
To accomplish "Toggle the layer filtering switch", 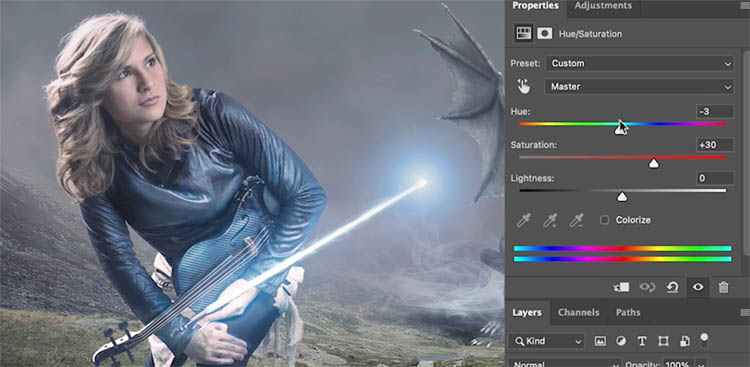I will point(704,340).
